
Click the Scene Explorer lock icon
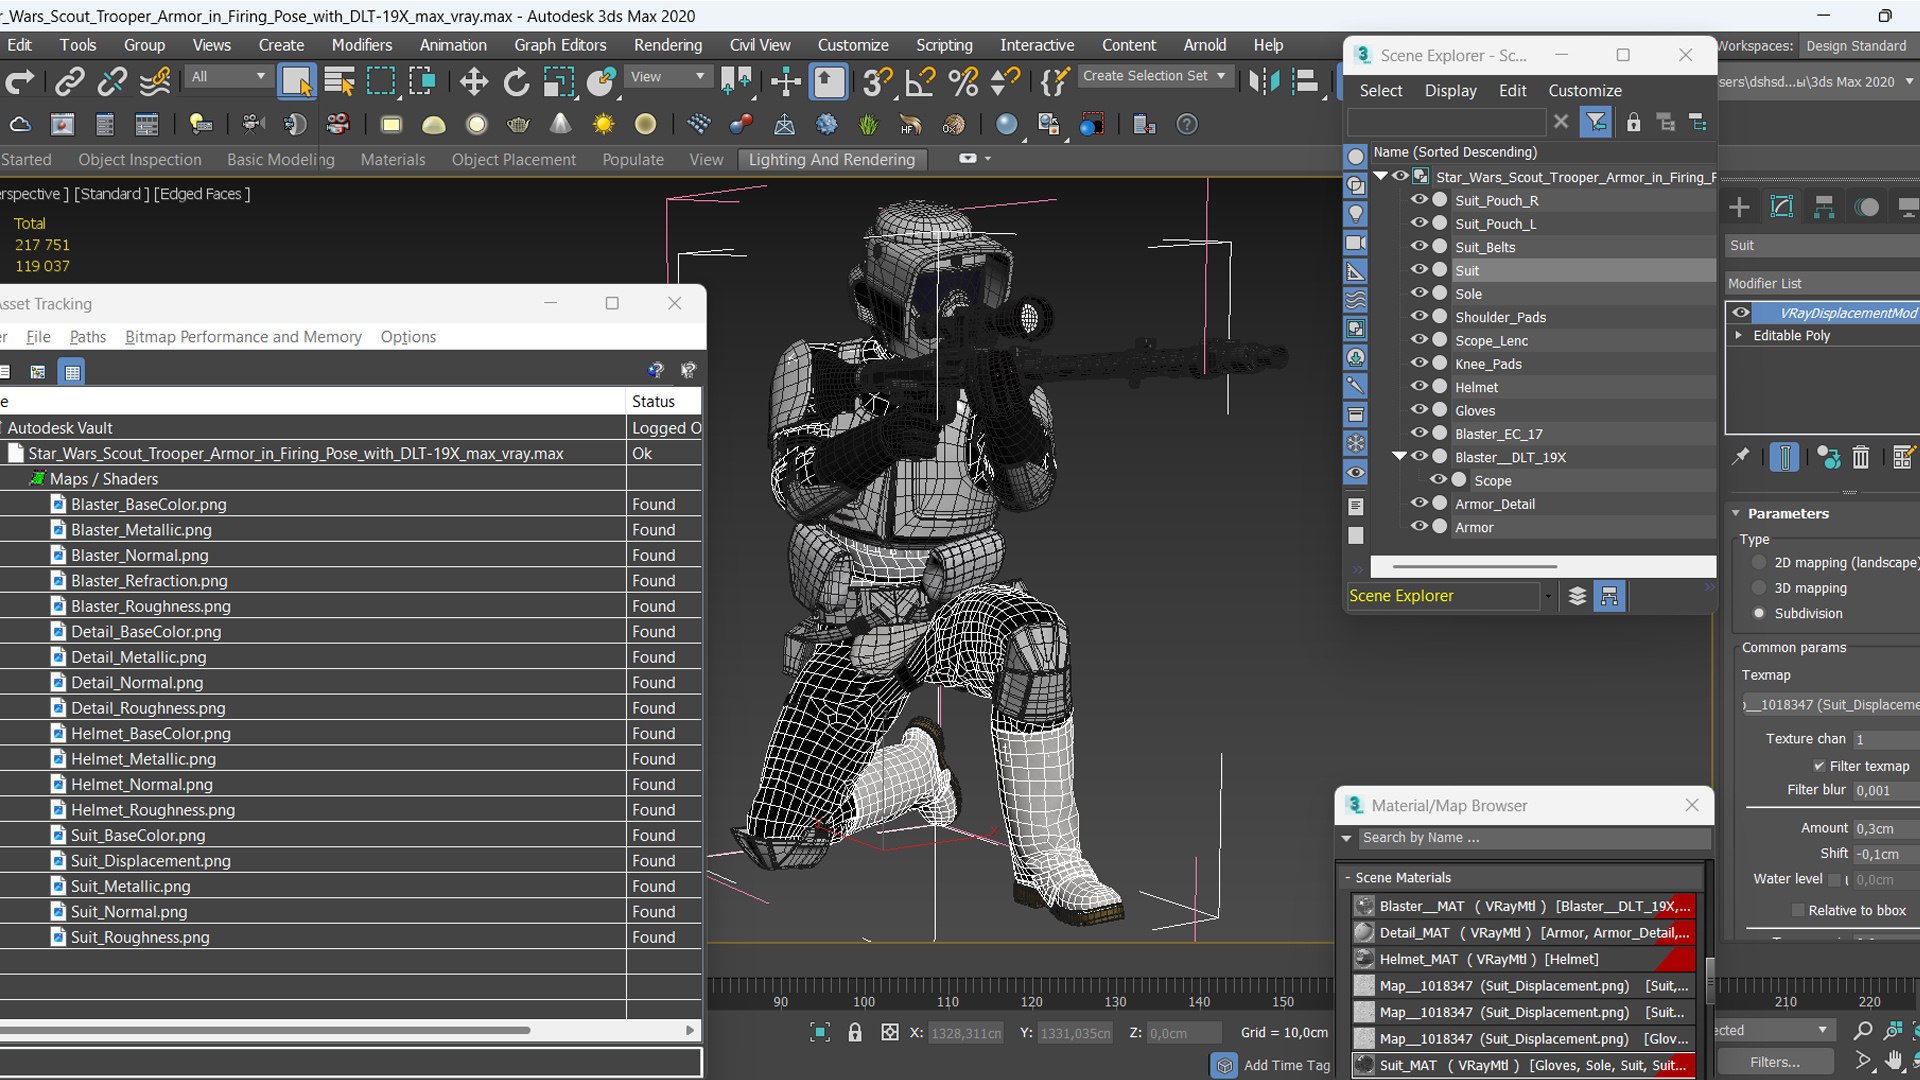coord(1633,122)
